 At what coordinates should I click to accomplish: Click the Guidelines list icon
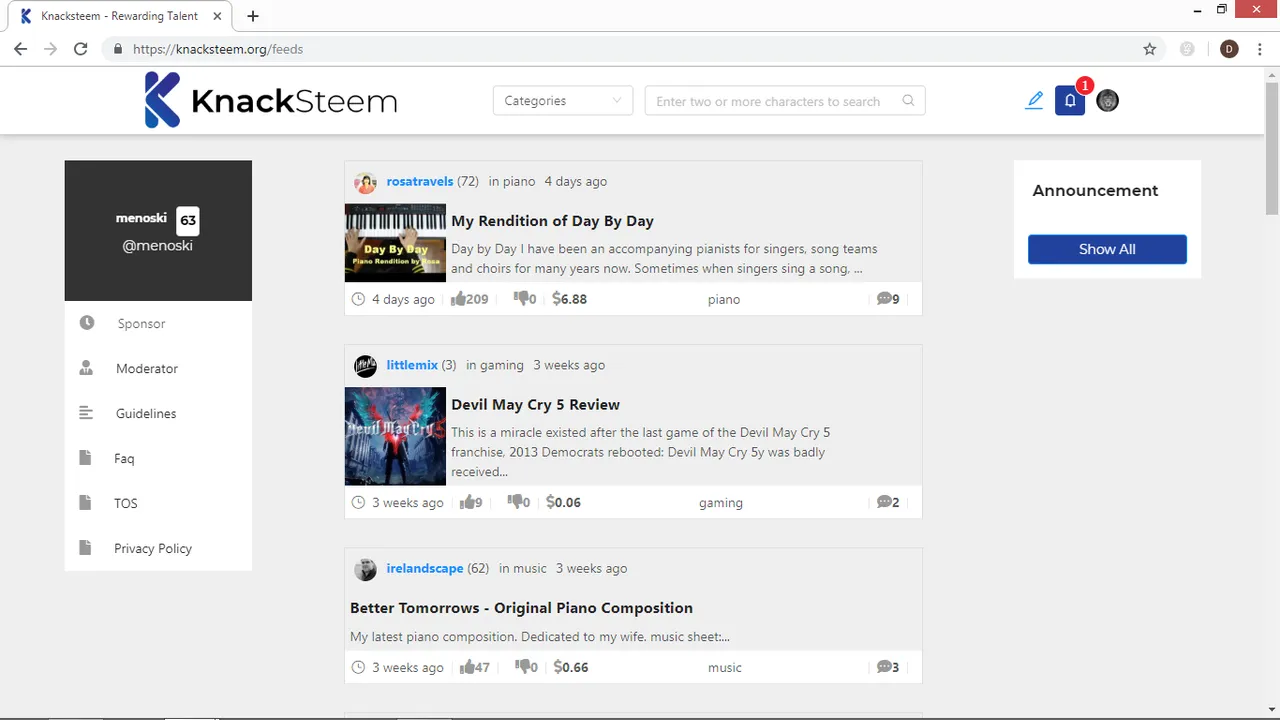86,413
